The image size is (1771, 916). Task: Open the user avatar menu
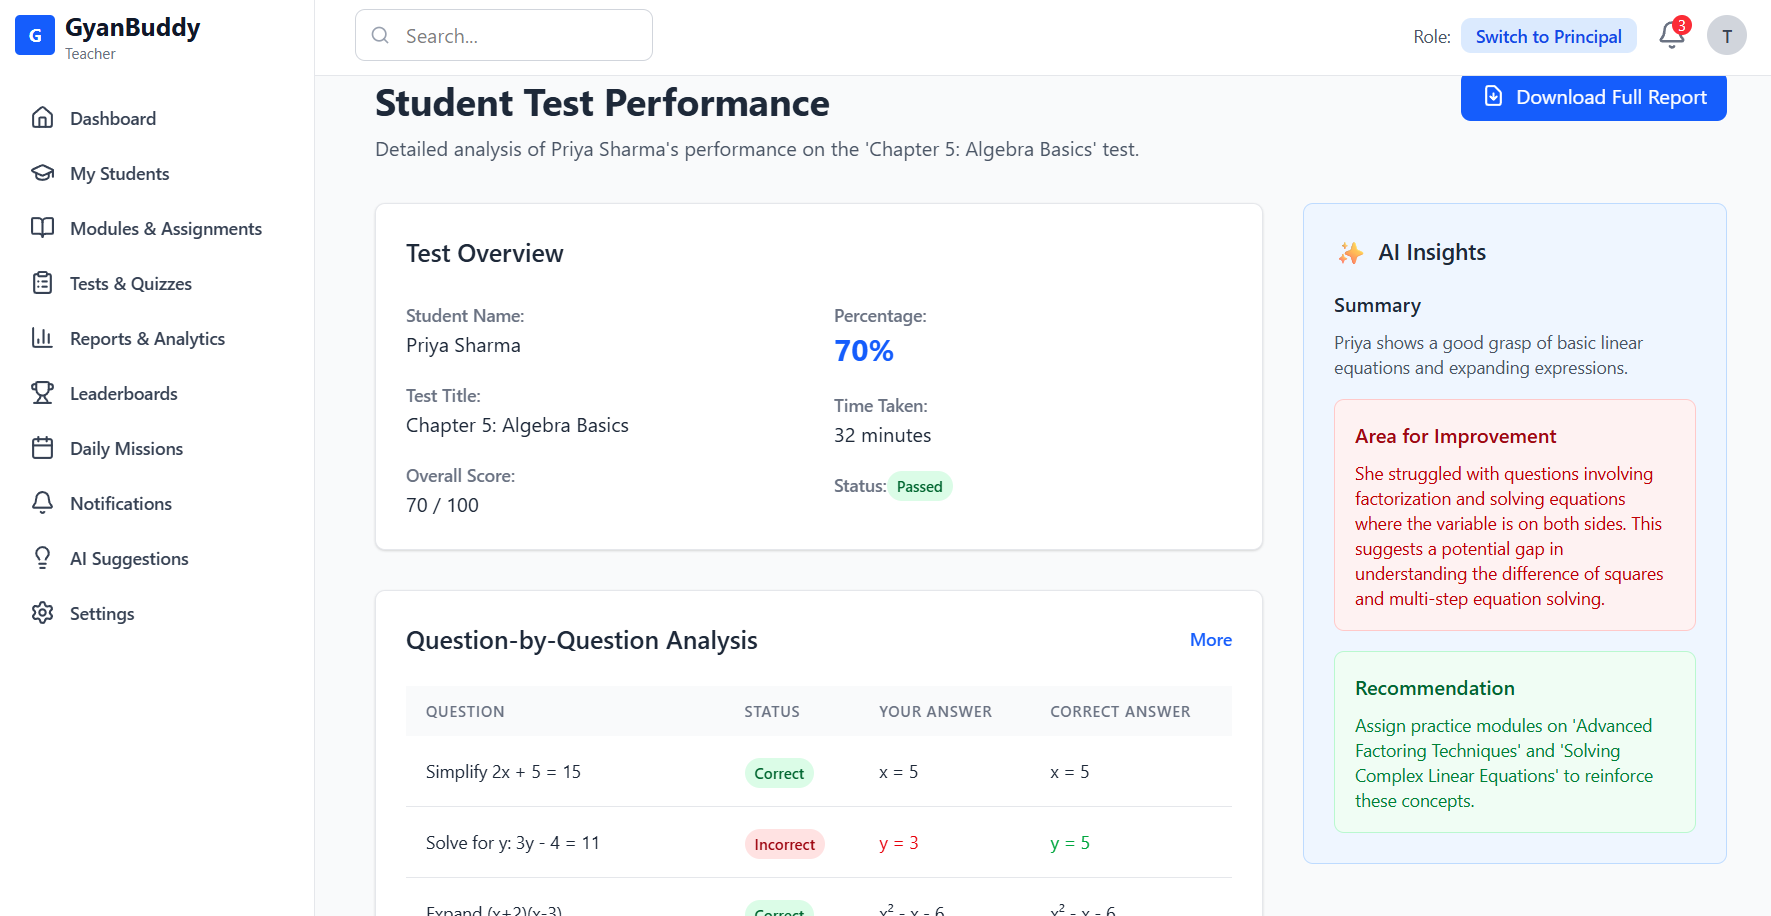(1726, 36)
